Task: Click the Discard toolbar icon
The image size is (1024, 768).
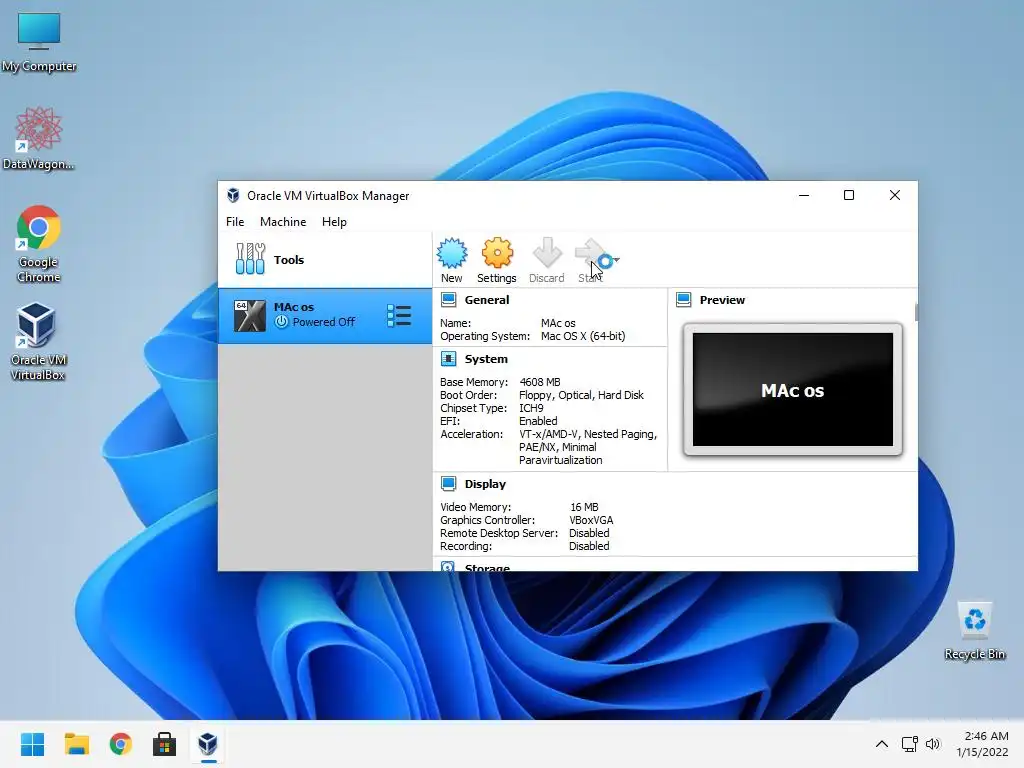Action: pos(547,253)
